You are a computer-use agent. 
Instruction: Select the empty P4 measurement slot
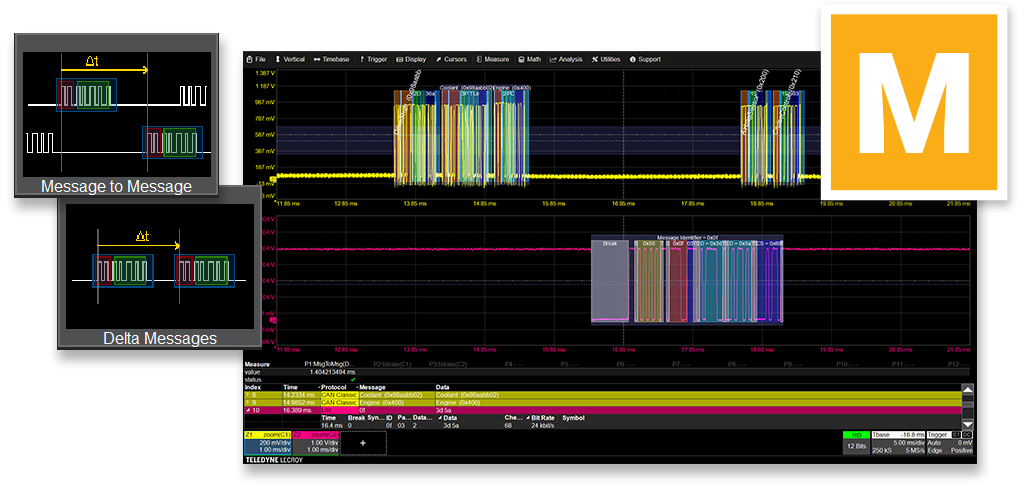(x=513, y=364)
